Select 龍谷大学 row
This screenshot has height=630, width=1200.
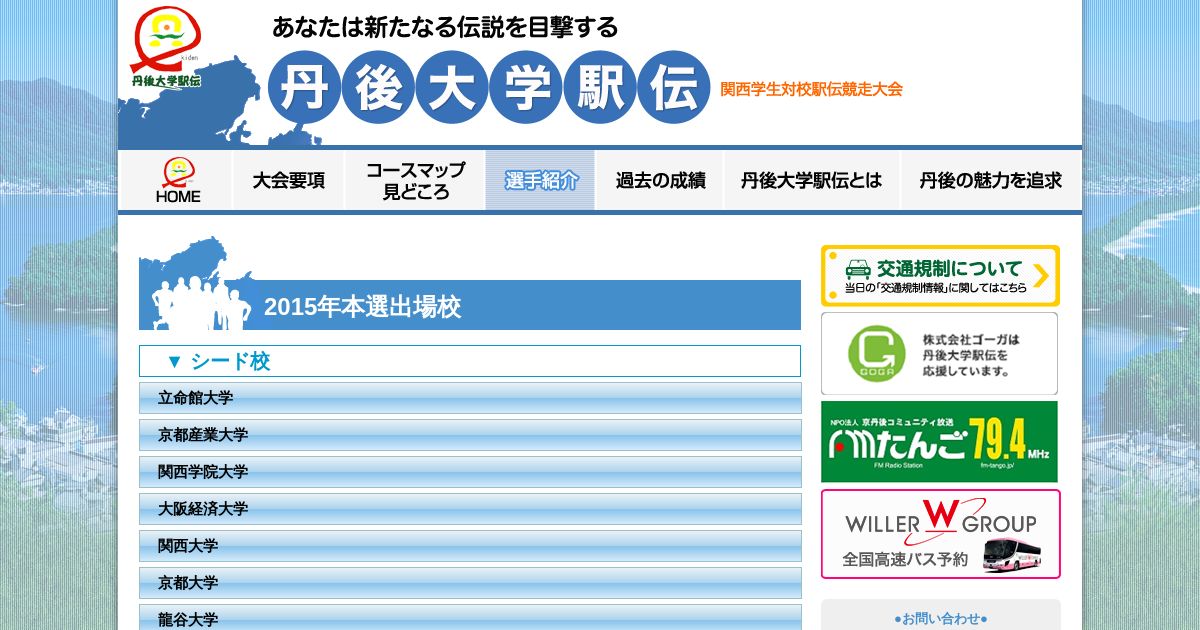(470, 617)
